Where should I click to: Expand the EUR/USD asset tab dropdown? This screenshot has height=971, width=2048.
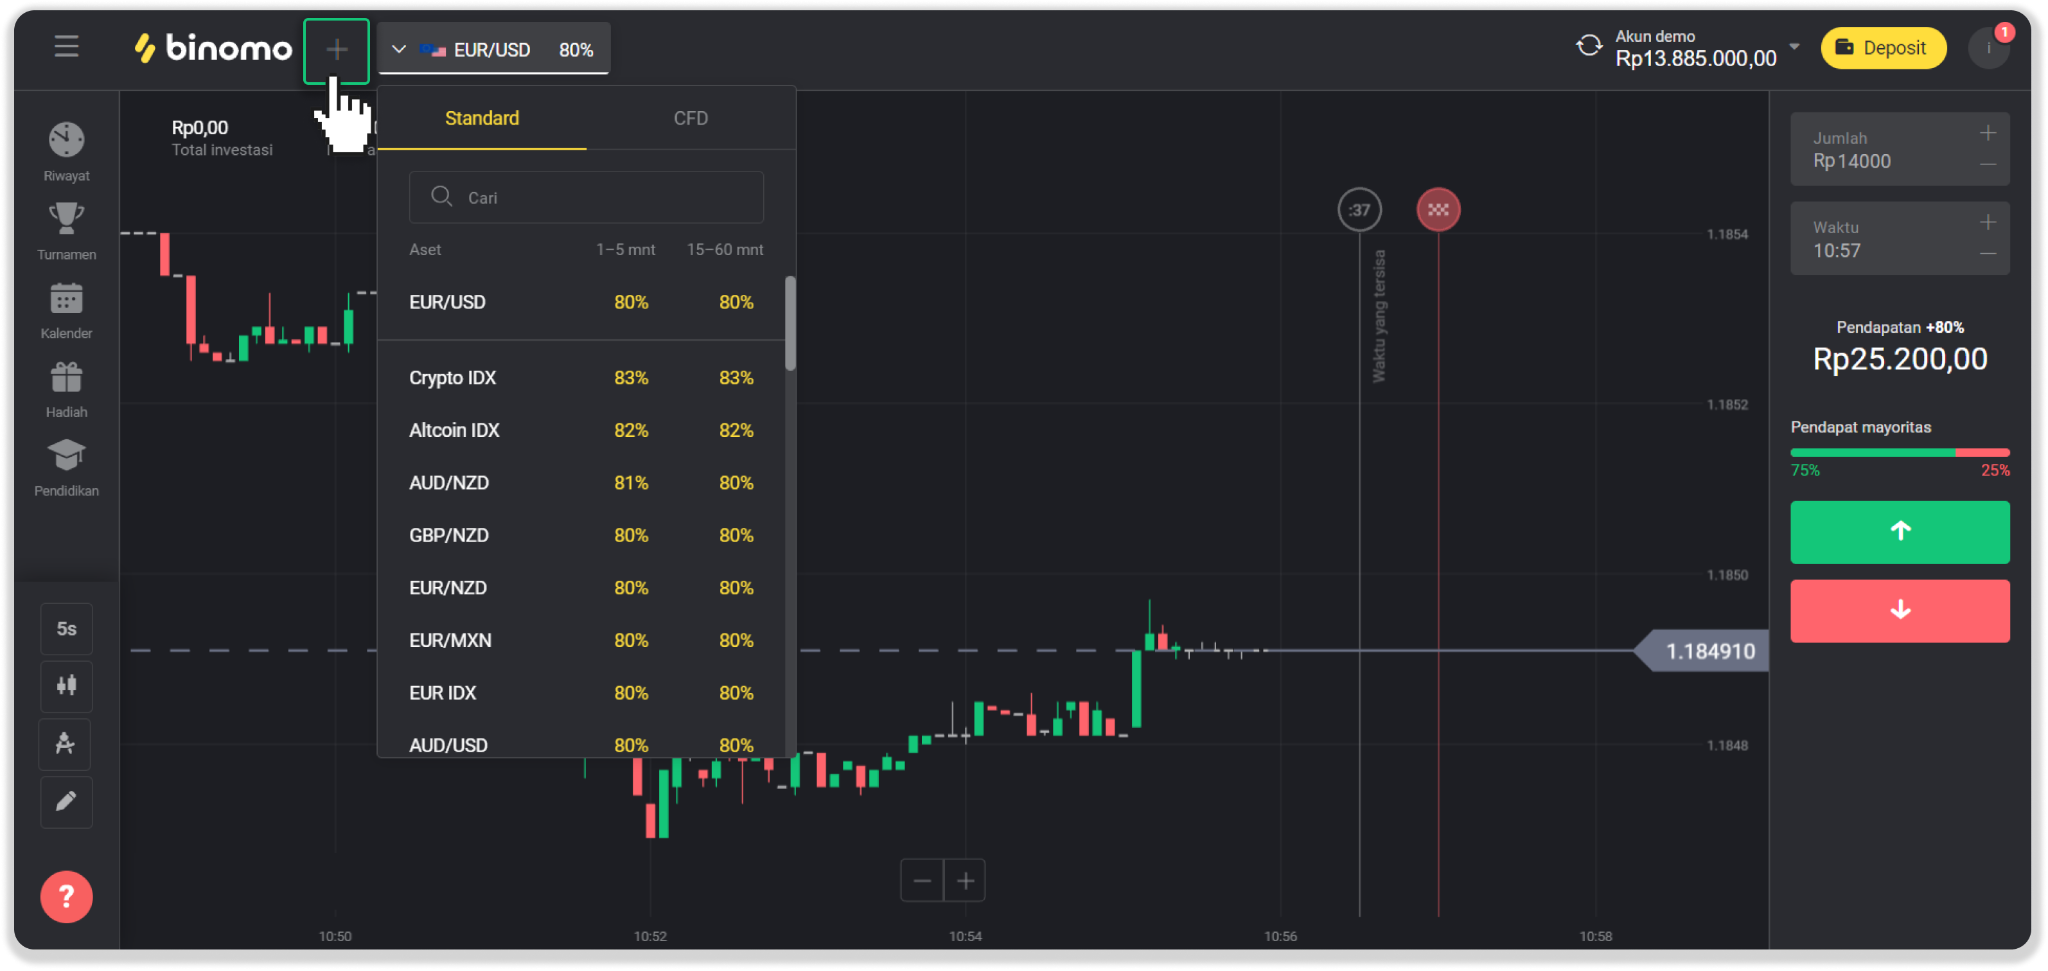tap(398, 49)
